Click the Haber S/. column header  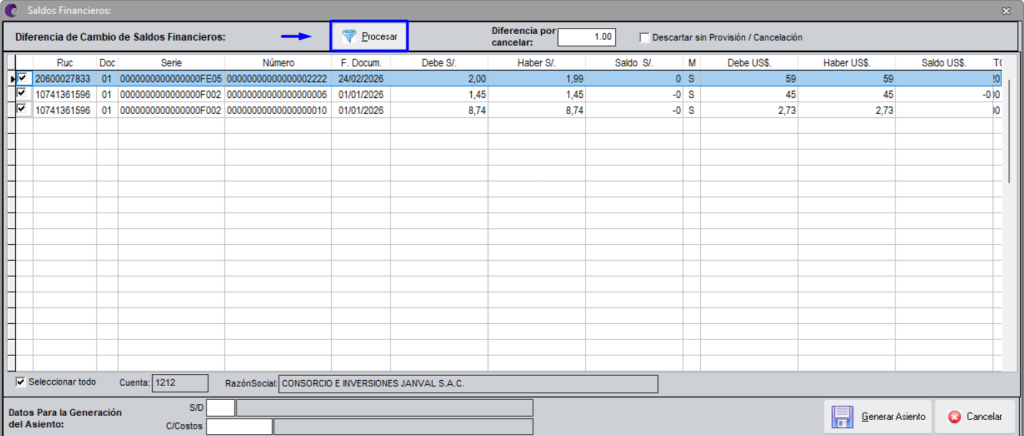pyautogui.click(x=537, y=63)
